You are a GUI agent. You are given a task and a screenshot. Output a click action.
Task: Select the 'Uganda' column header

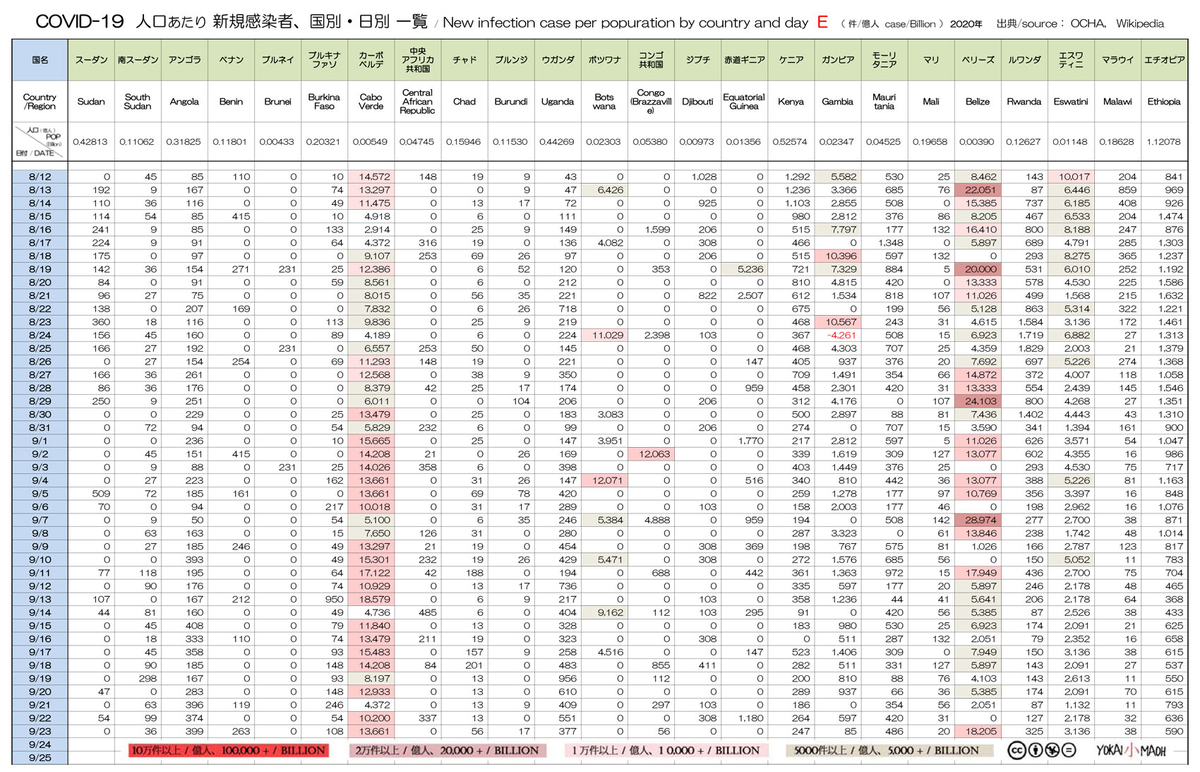(x=557, y=102)
